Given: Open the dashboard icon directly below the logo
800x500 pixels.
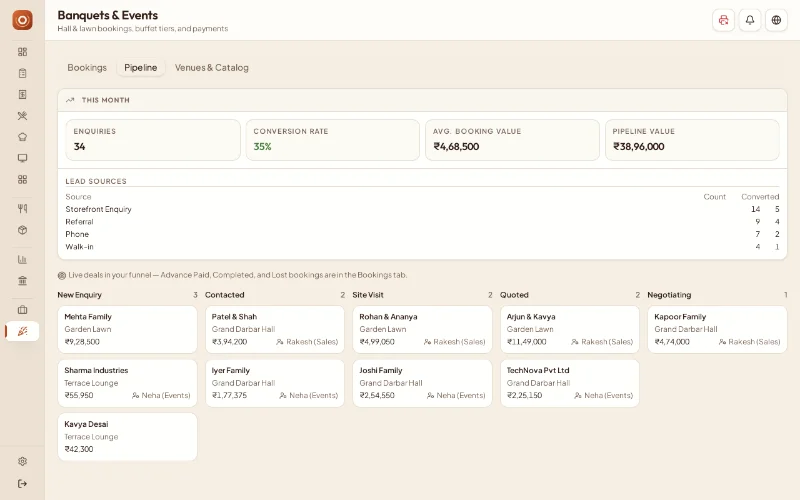Looking at the screenshot, I should pos(22,52).
